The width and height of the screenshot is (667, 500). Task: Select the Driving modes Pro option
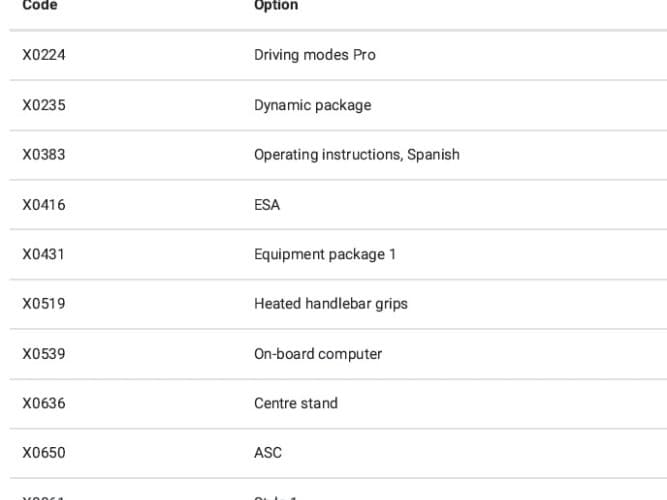tap(315, 55)
